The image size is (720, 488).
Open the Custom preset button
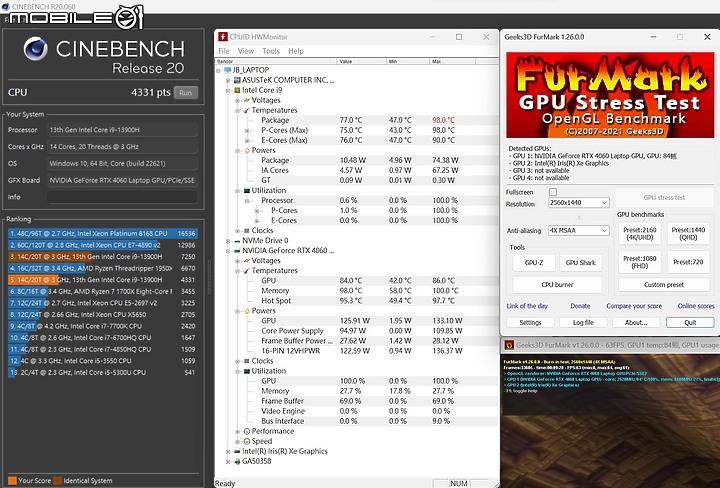click(x=664, y=285)
